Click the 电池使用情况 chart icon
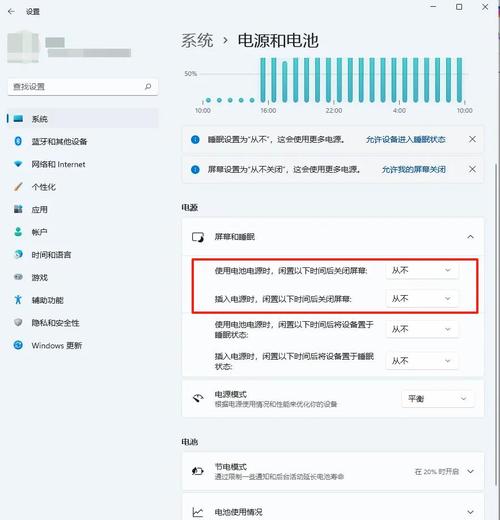Image resolution: width=500 pixels, height=520 pixels. pos(198,512)
